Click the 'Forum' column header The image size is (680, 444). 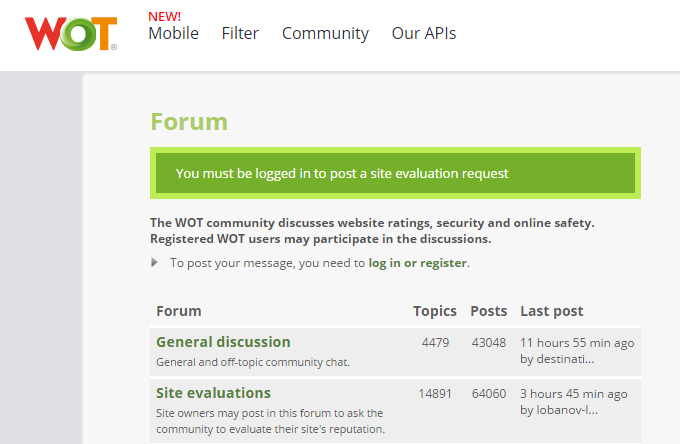pos(179,311)
